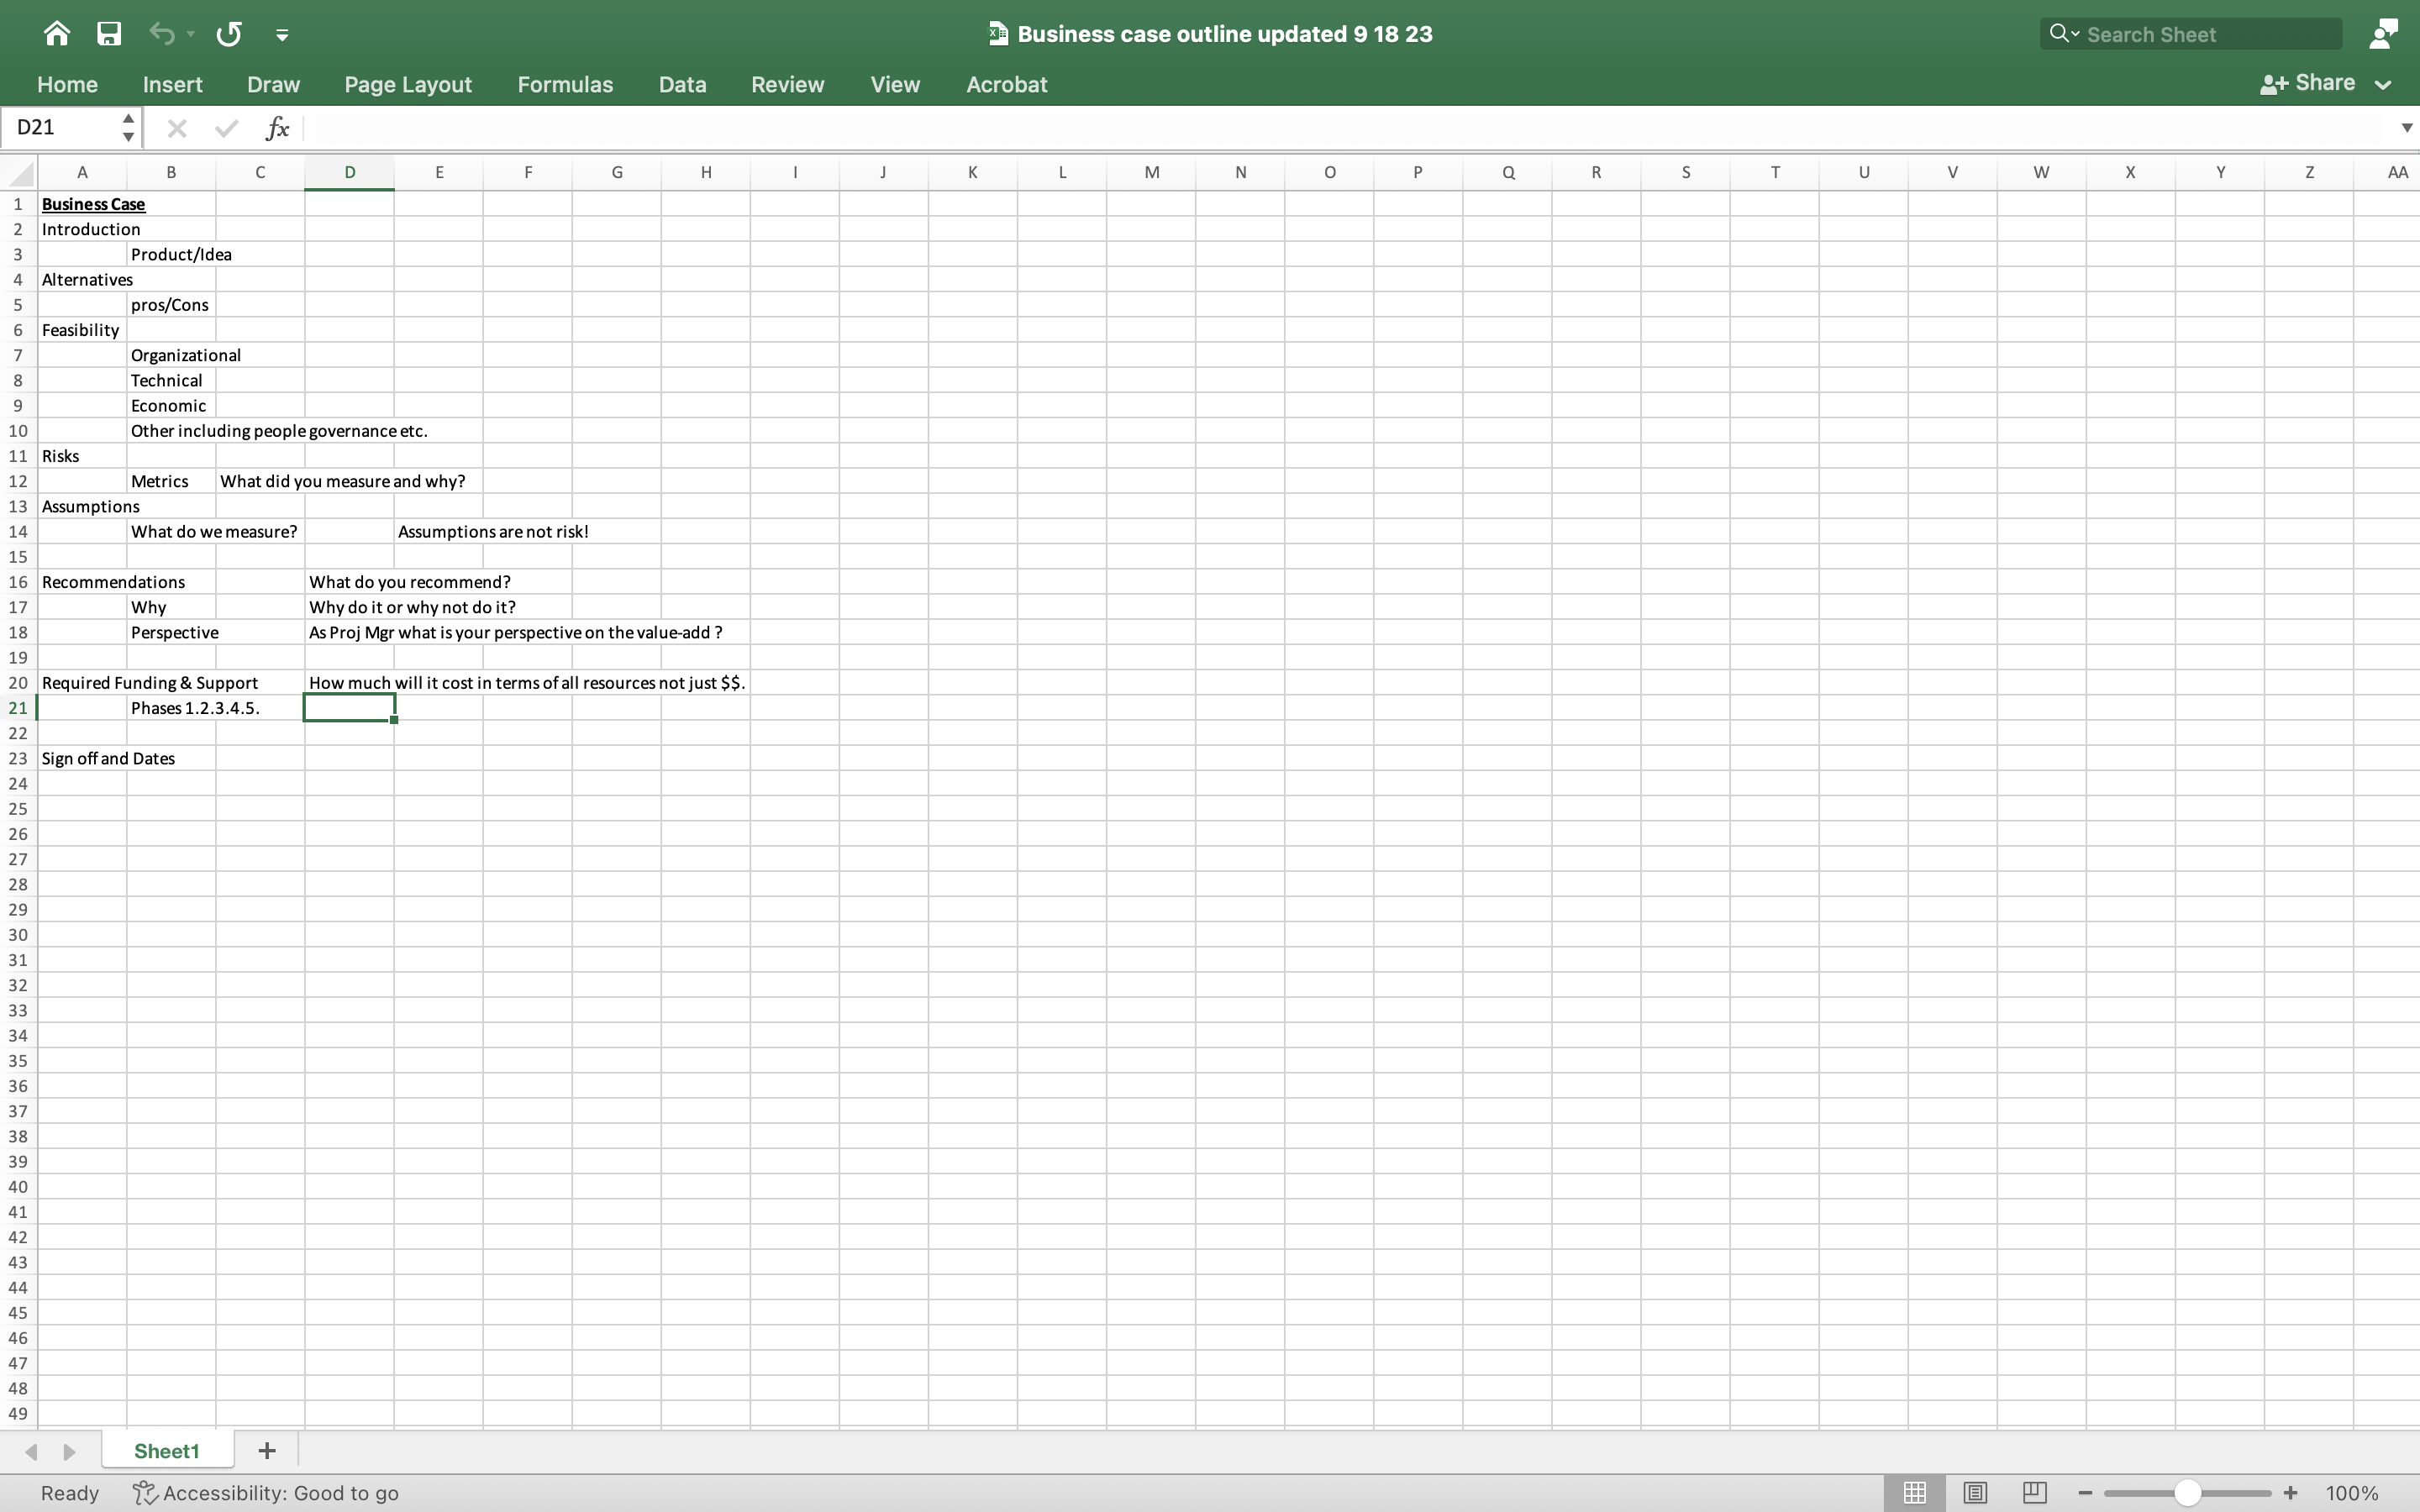2420x1512 pixels.
Task: Open the Customize Quick Access Toolbar menu
Action: click(282, 33)
